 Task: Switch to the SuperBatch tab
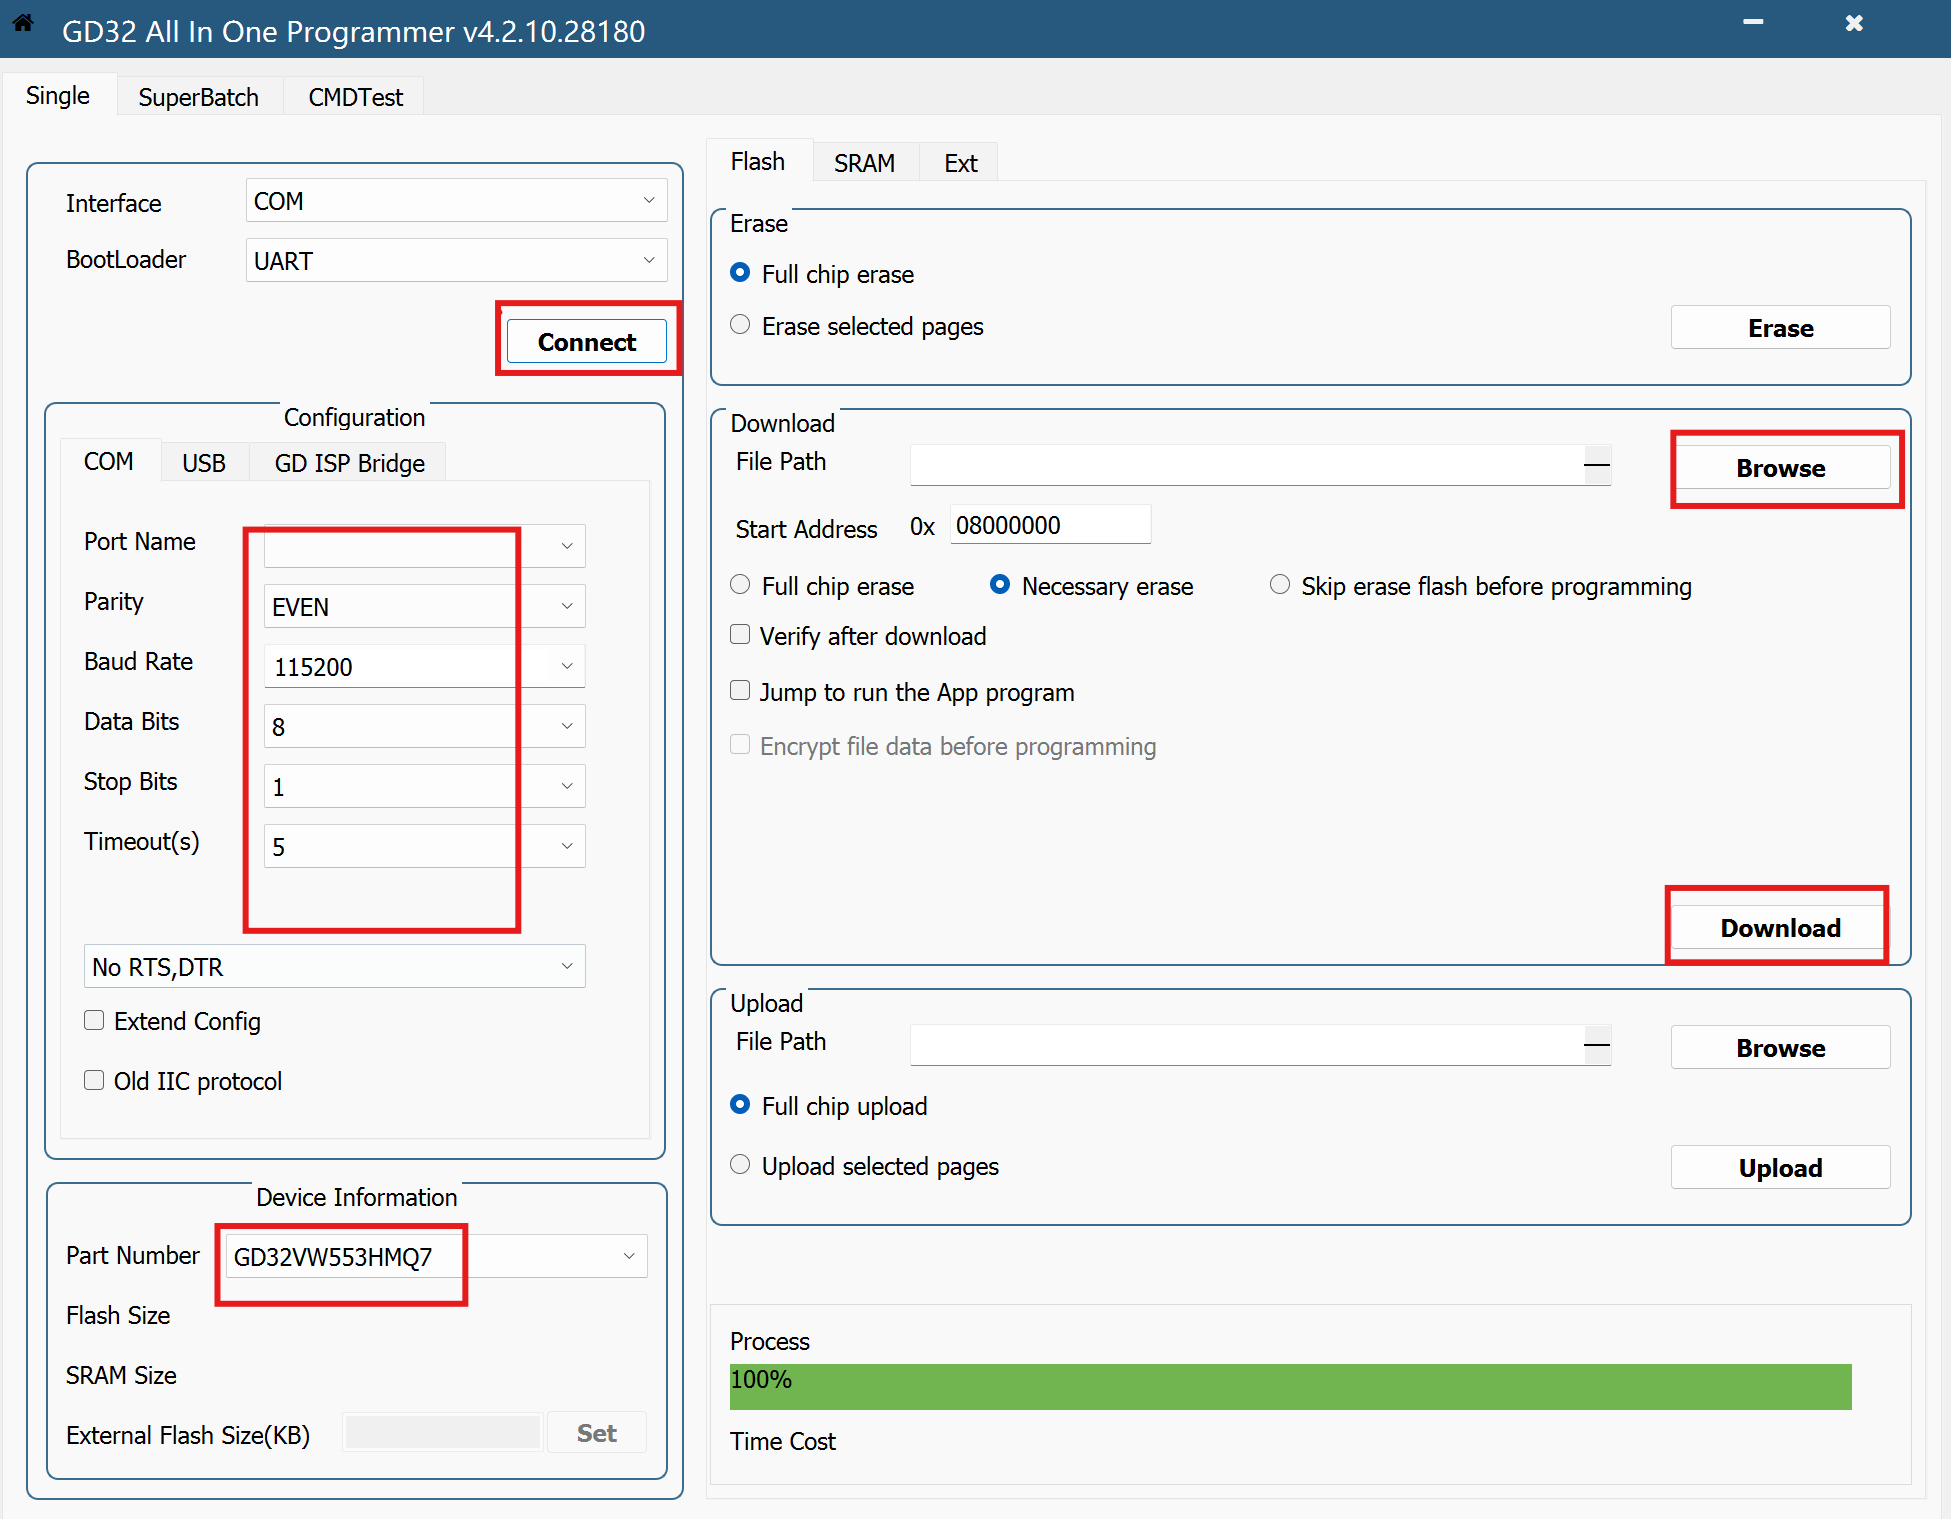198,97
